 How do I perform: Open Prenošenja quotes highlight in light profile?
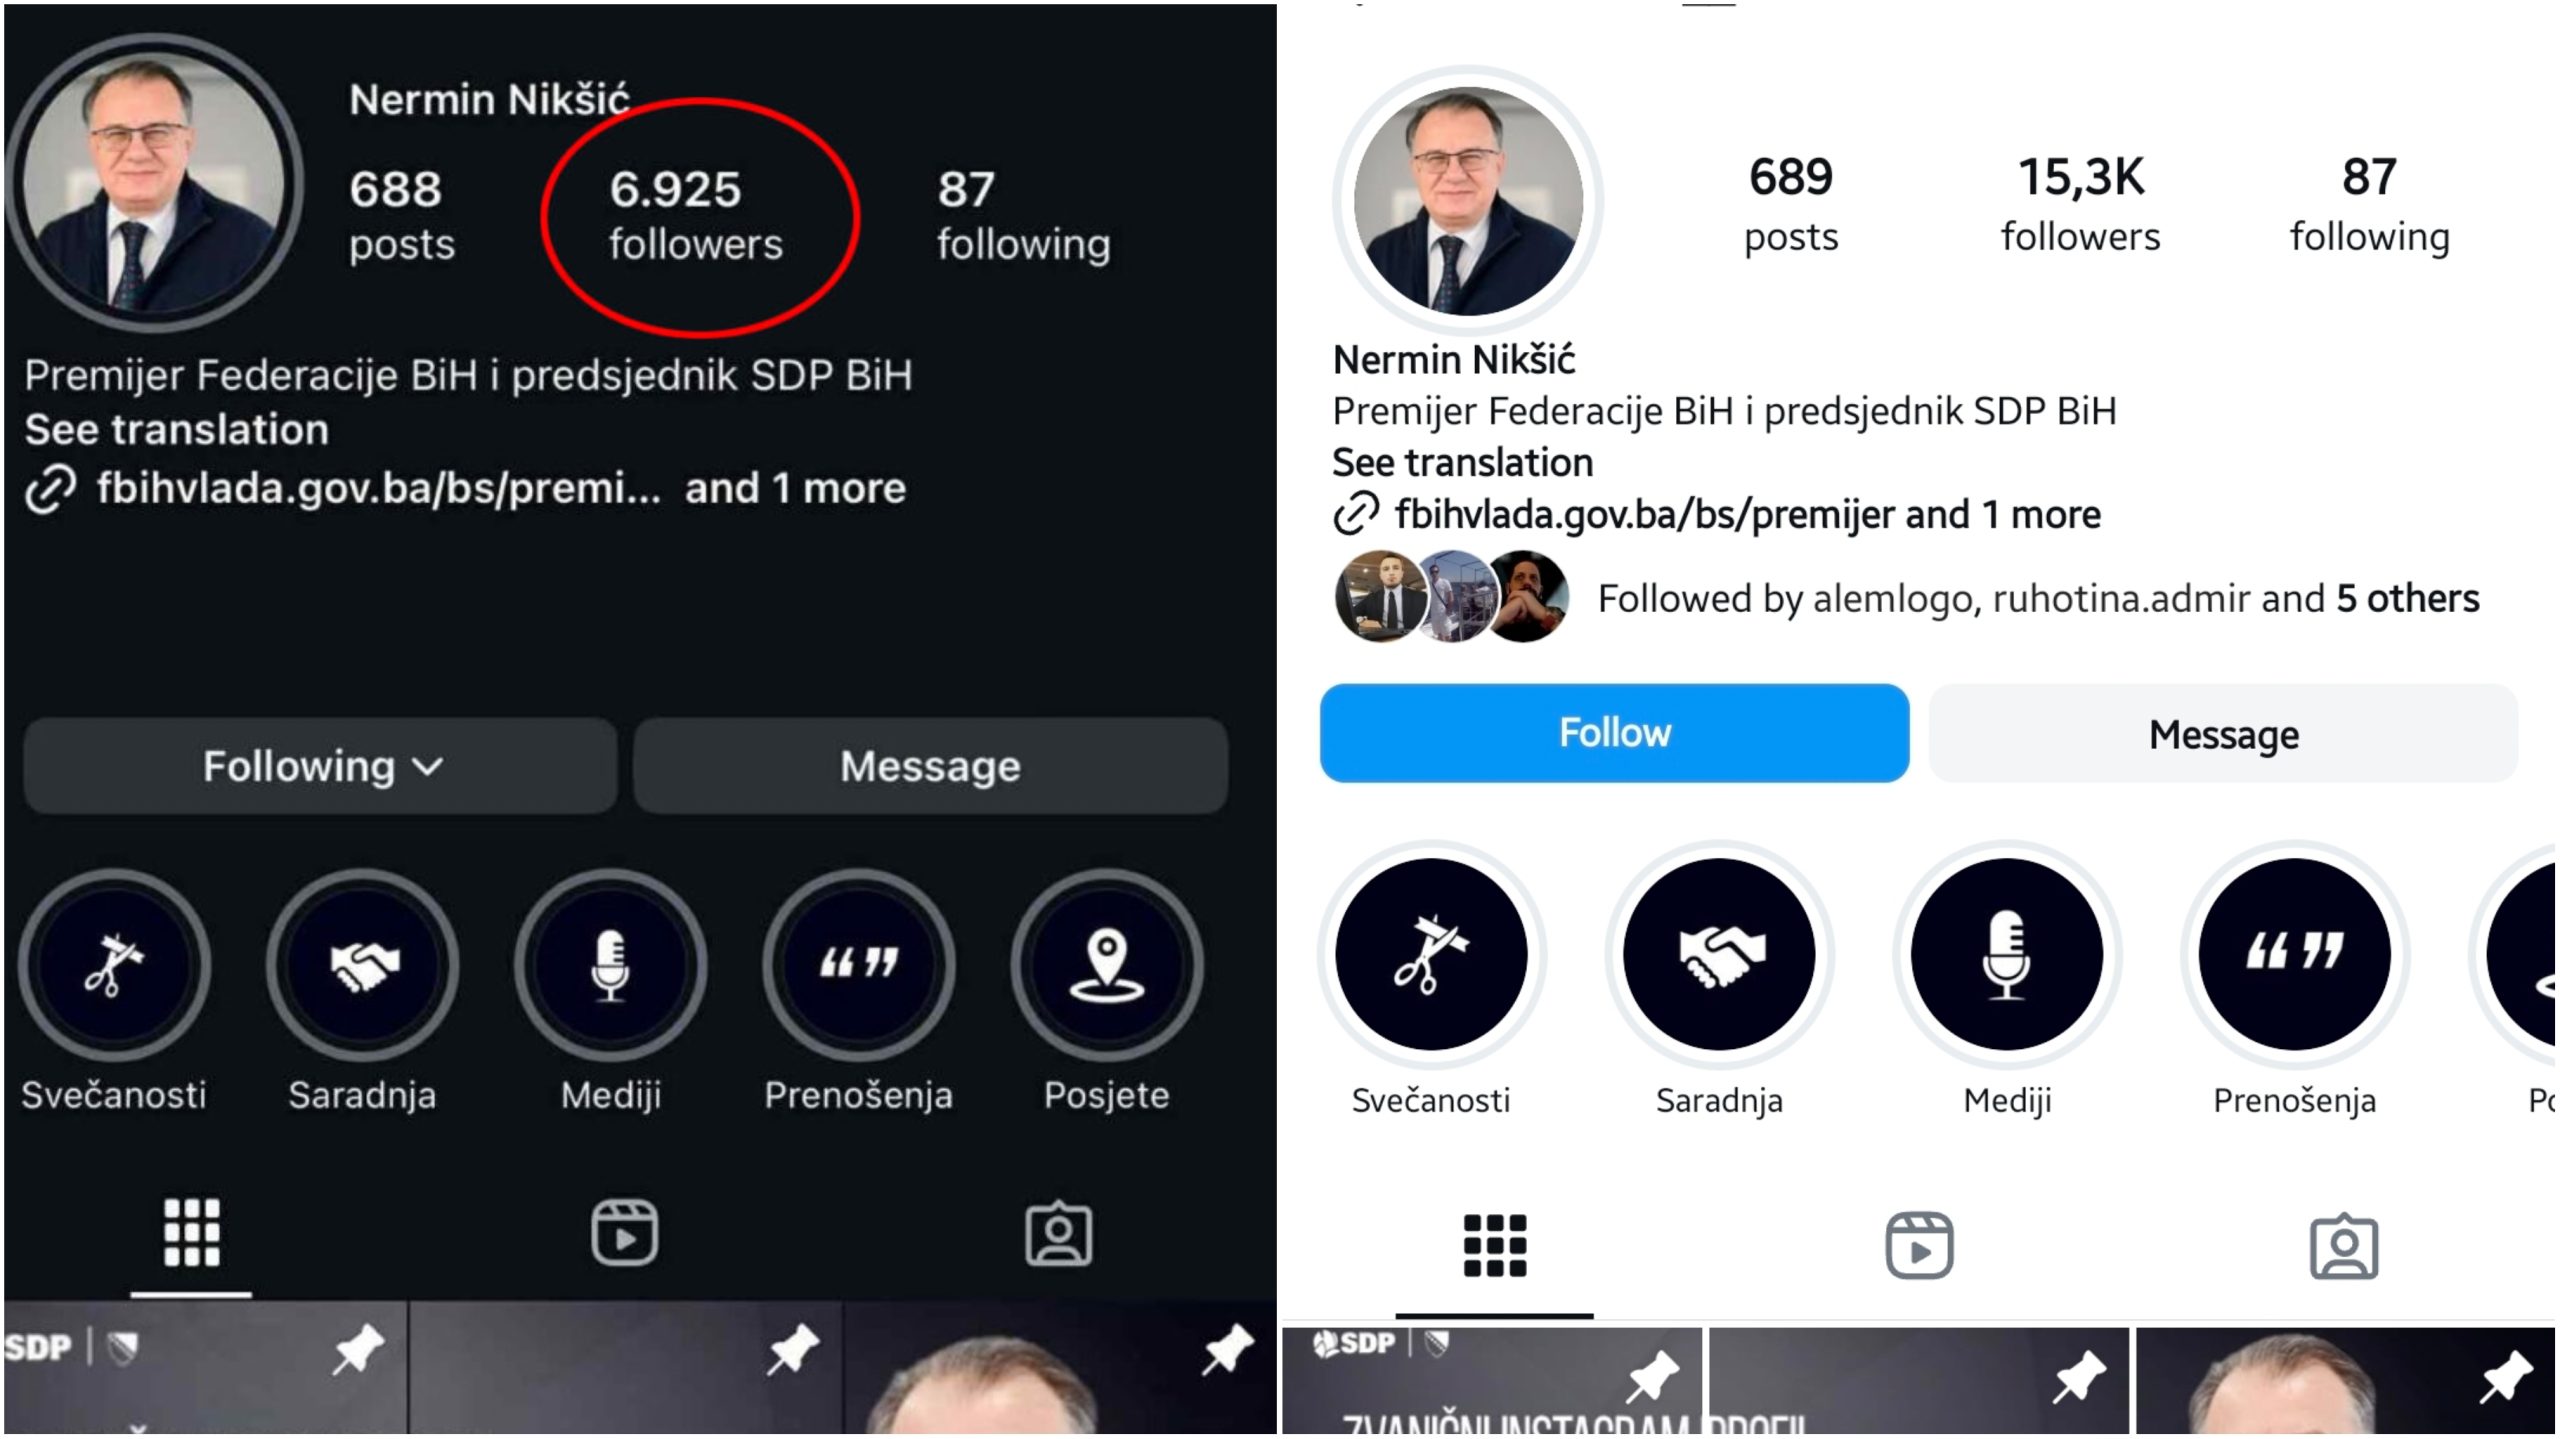pos(2294,954)
